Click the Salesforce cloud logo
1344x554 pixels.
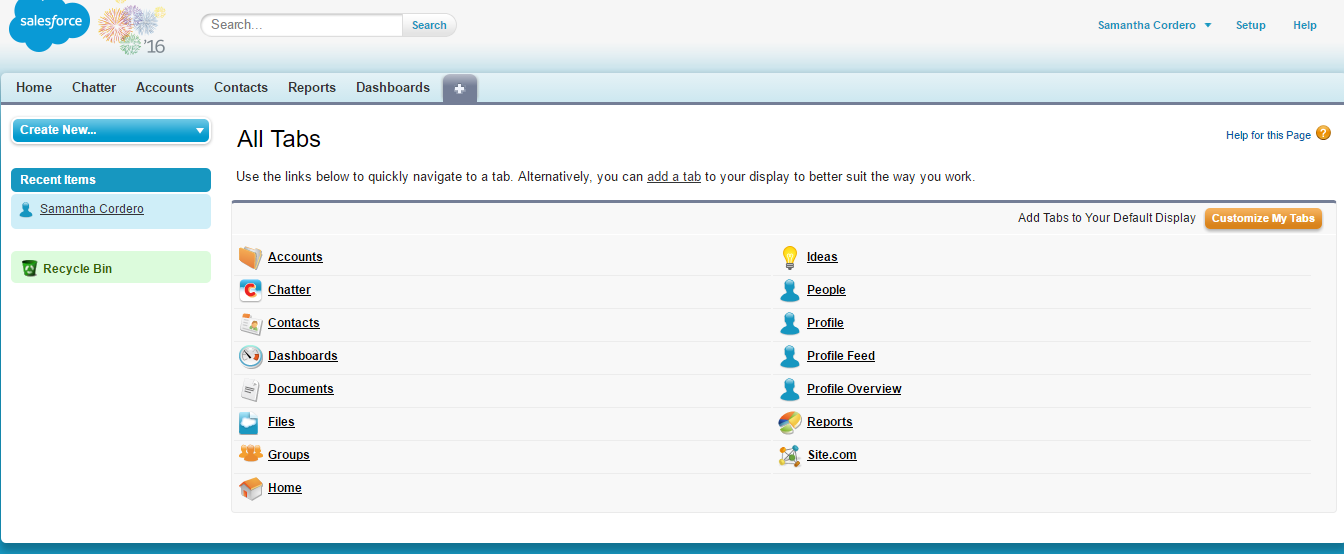click(x=49, y=25)
